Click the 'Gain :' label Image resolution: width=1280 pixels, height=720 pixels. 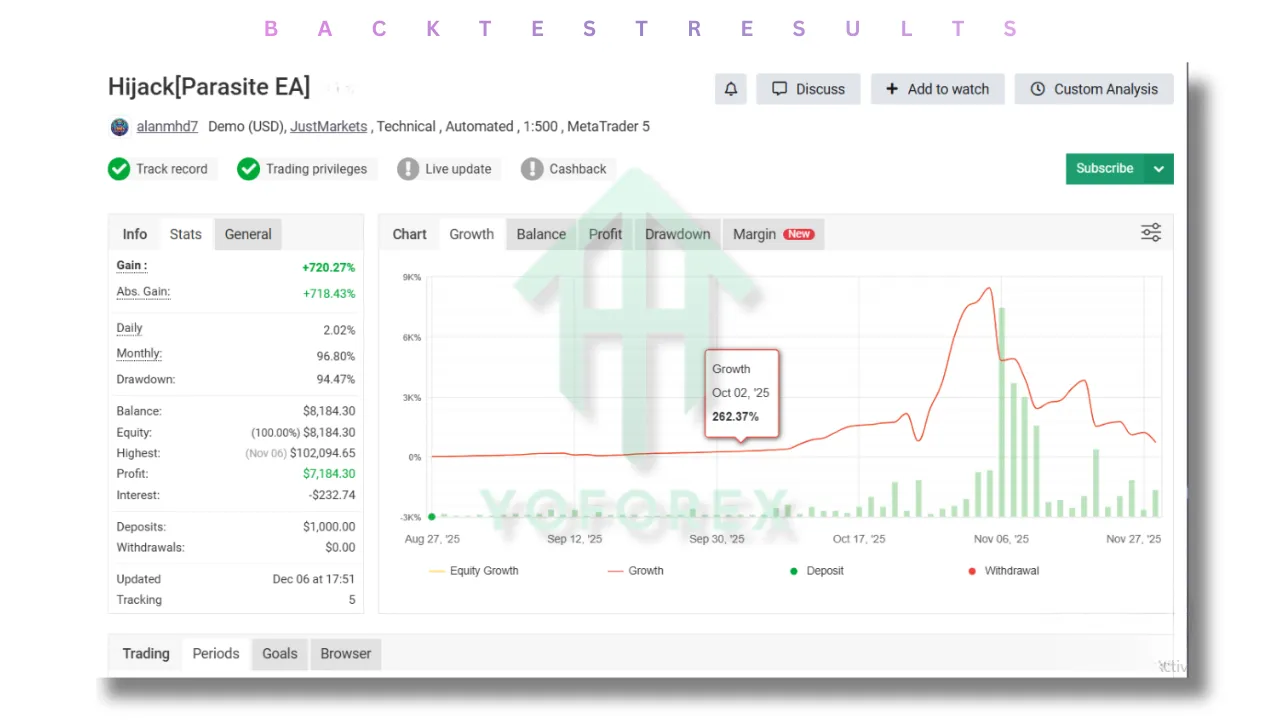(x=132, y=266)
